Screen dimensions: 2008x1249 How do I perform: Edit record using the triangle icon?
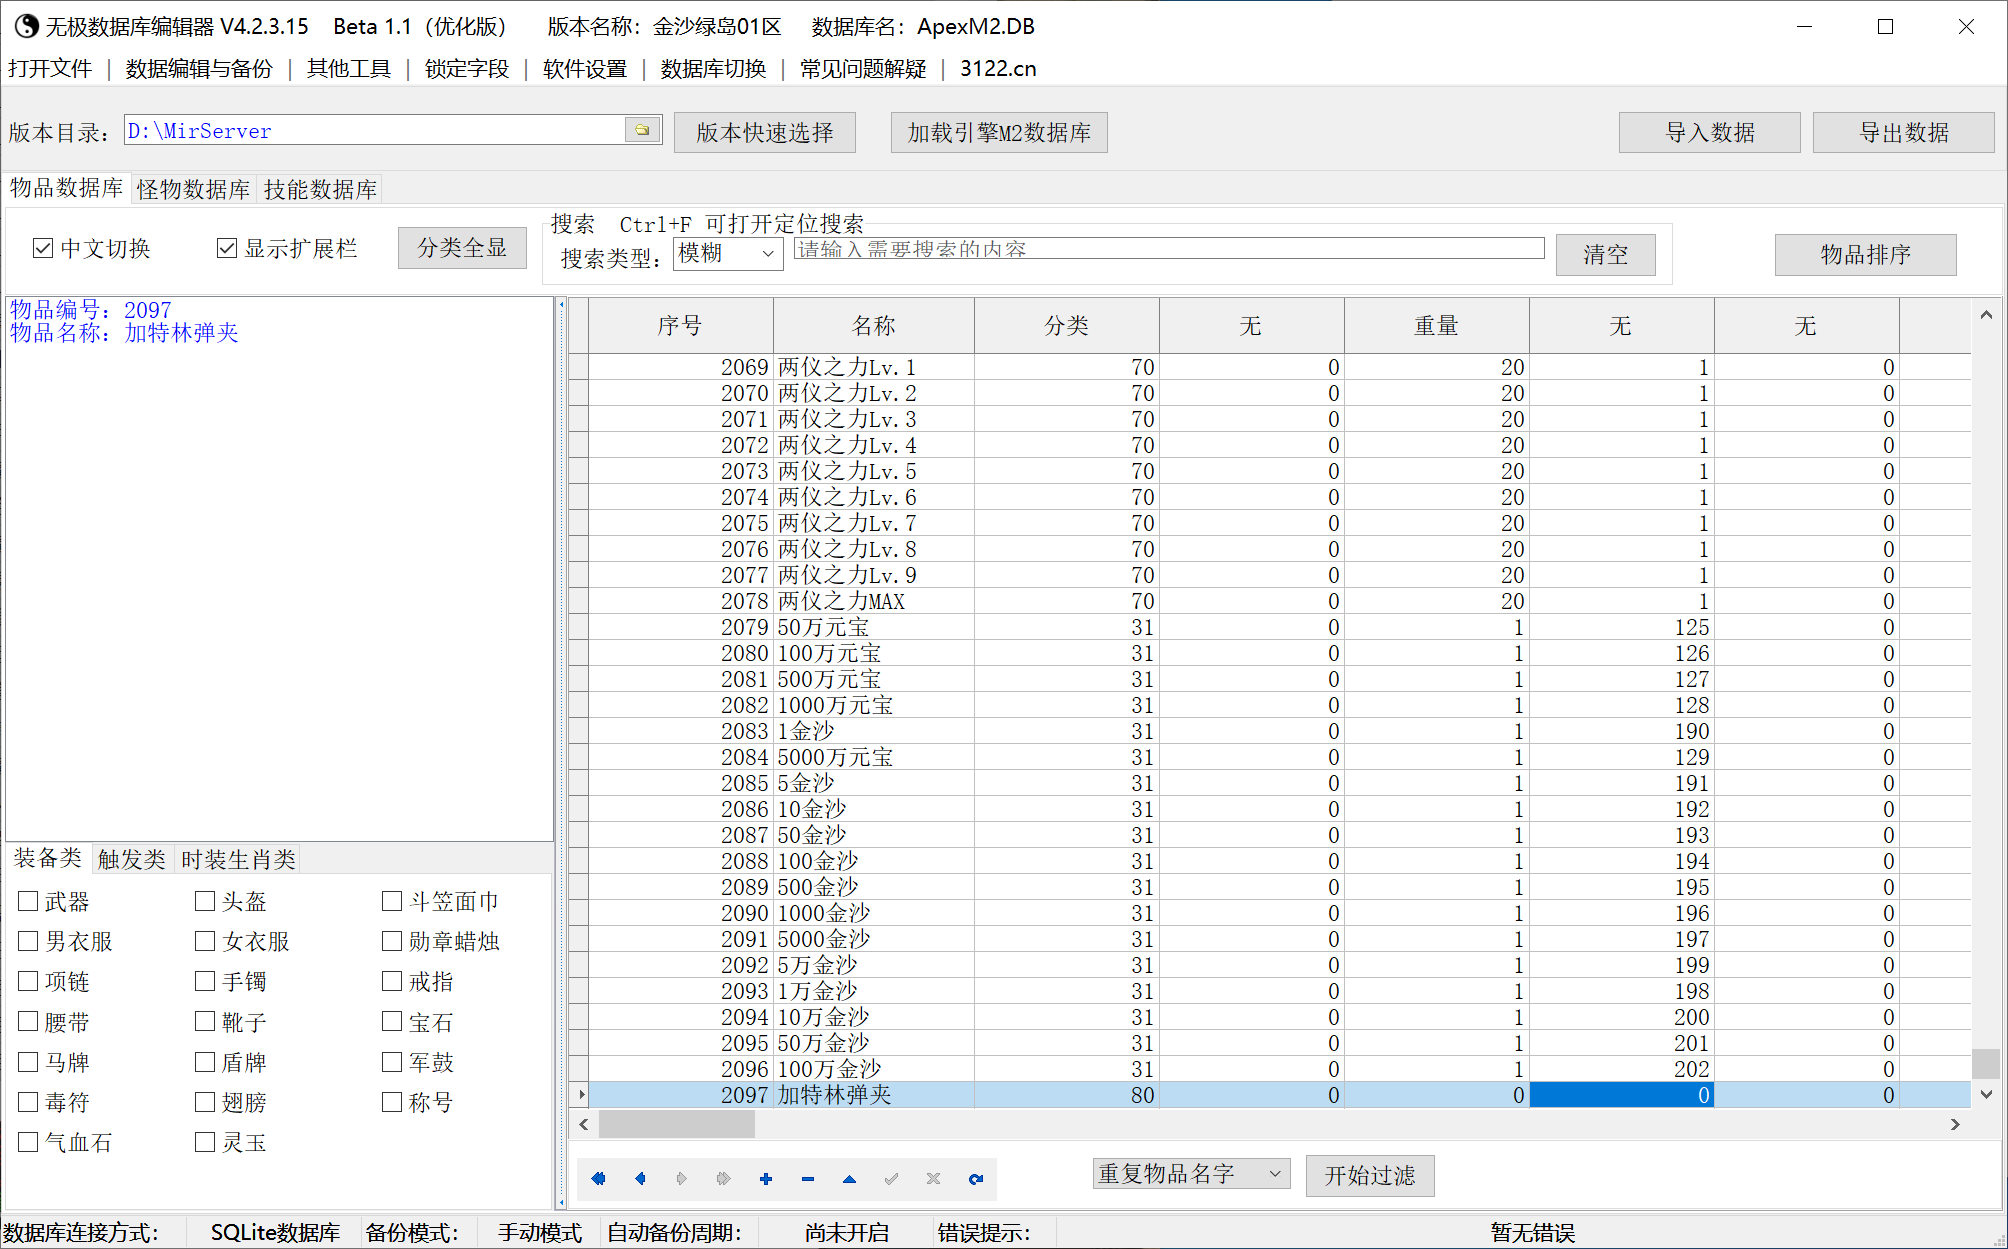click(x=849, y=1178)
